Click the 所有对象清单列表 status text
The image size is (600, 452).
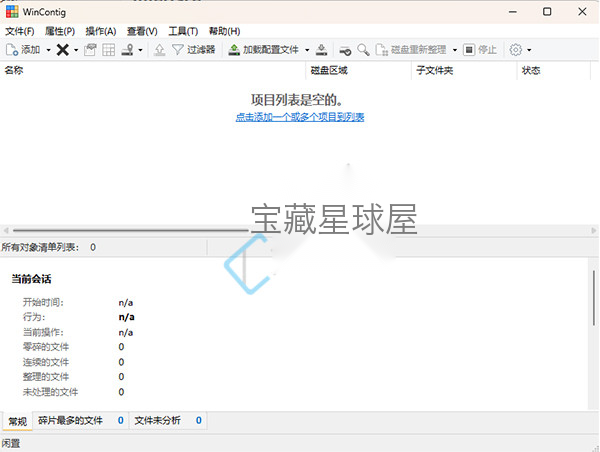click(40, 248)
